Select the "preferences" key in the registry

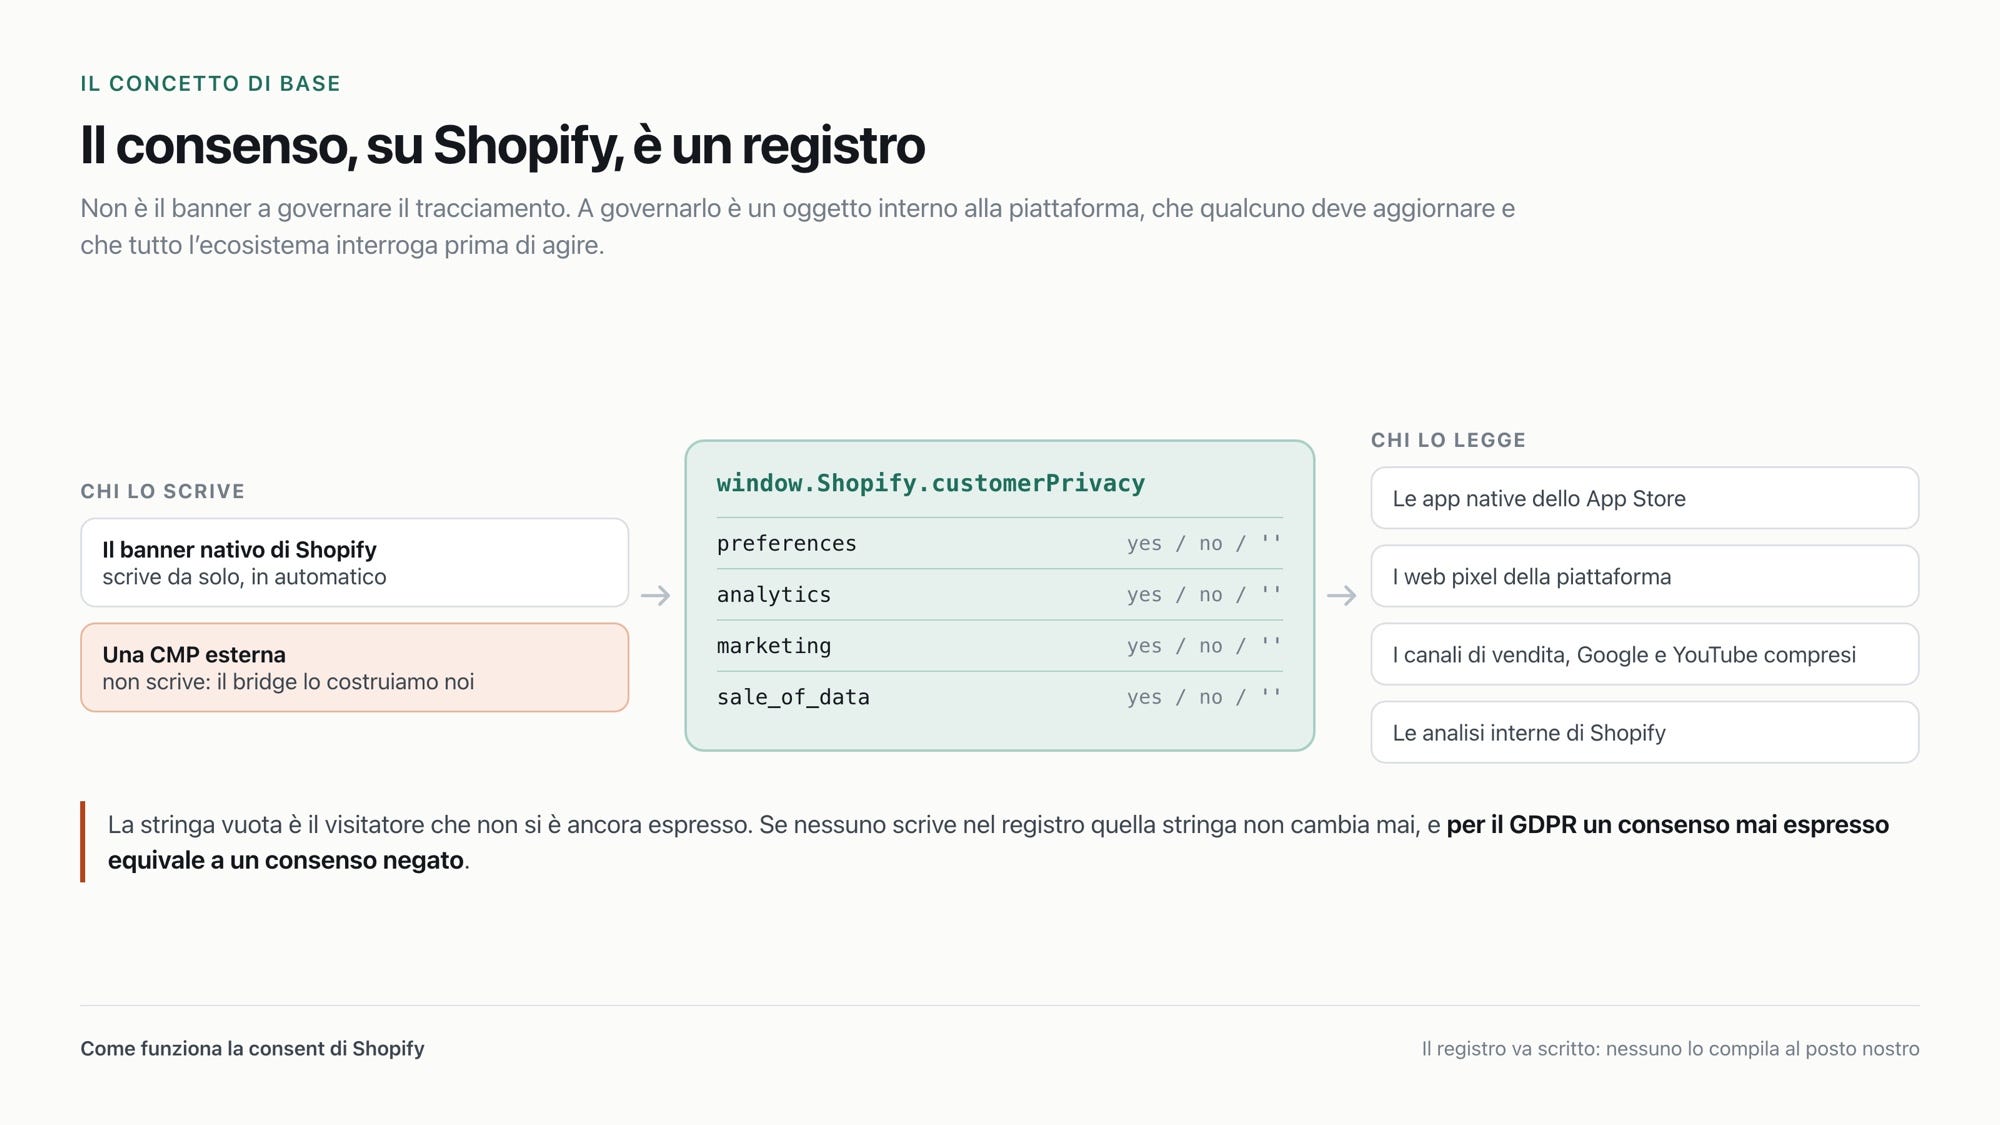pyautogui.click(x=787, y=543)
